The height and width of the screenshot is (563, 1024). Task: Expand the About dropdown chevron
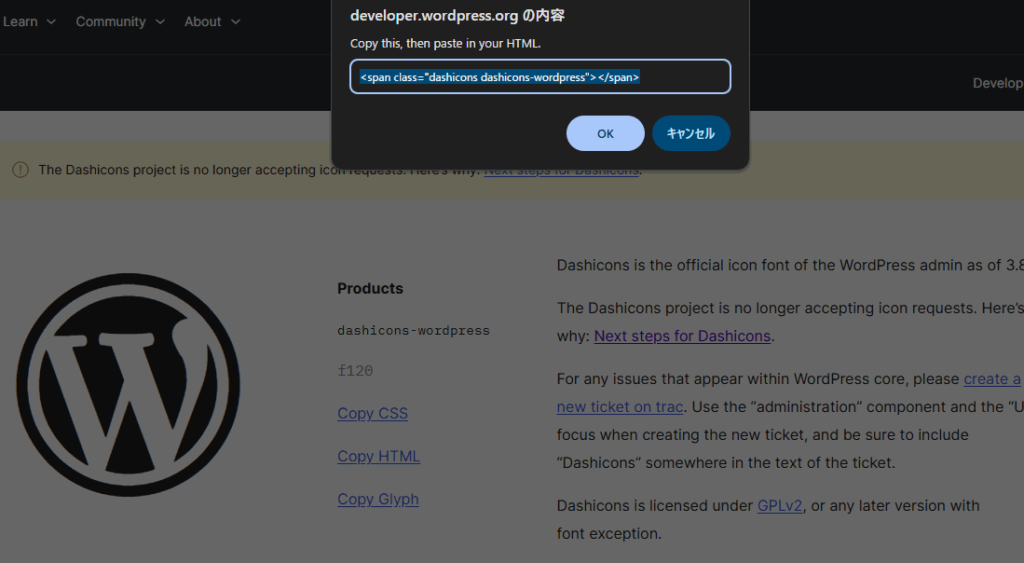[236, 22]
